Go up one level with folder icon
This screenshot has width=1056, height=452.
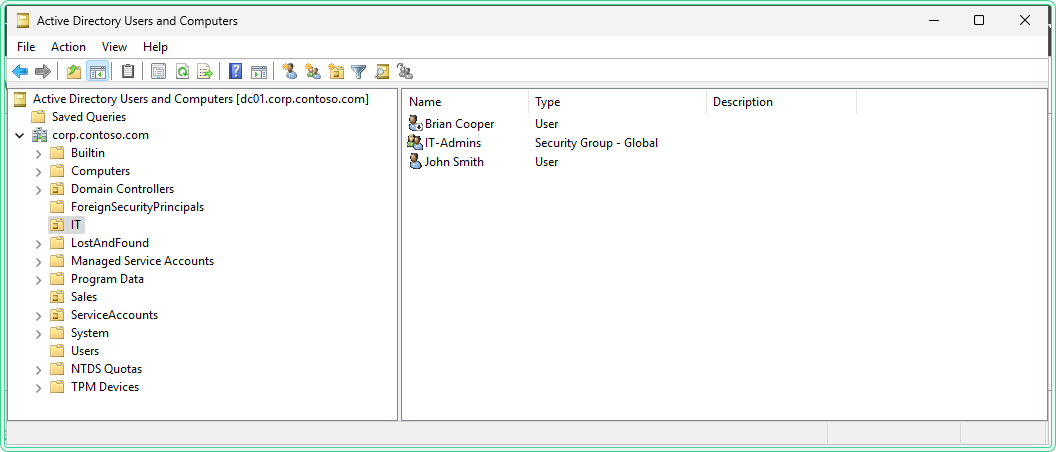click(x=74, y=71)
